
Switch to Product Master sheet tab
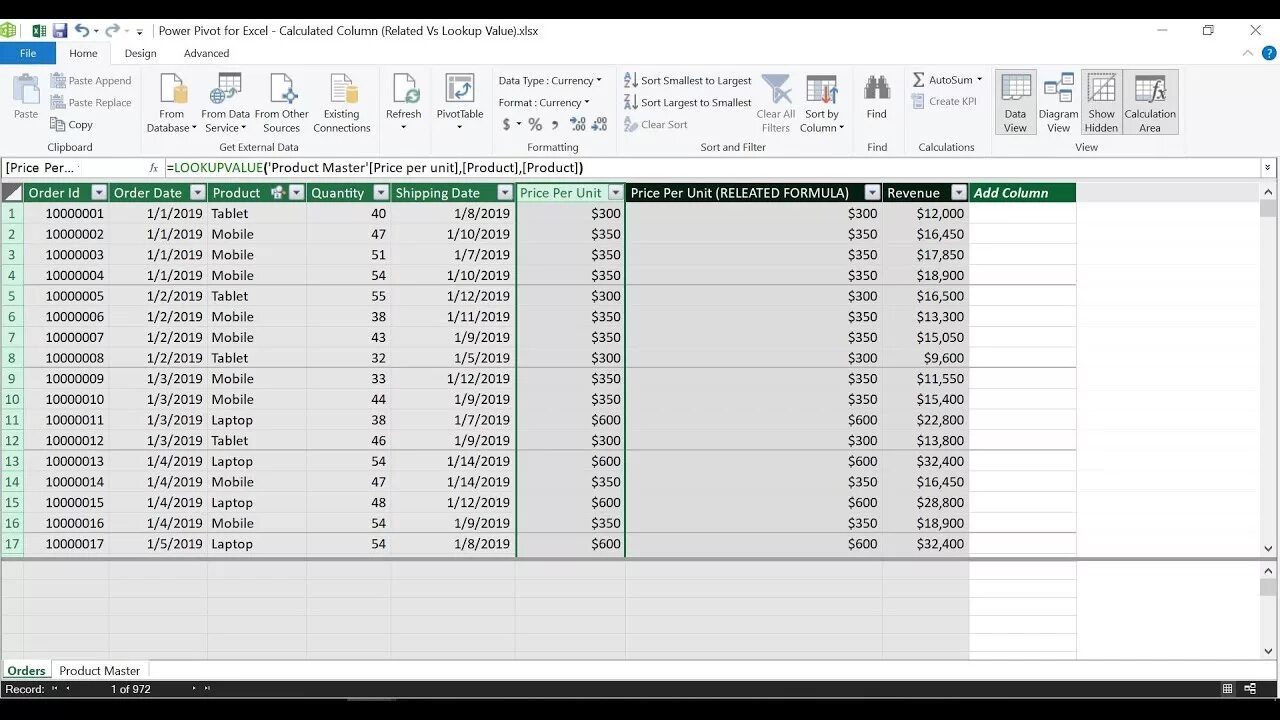coord(99,671)
